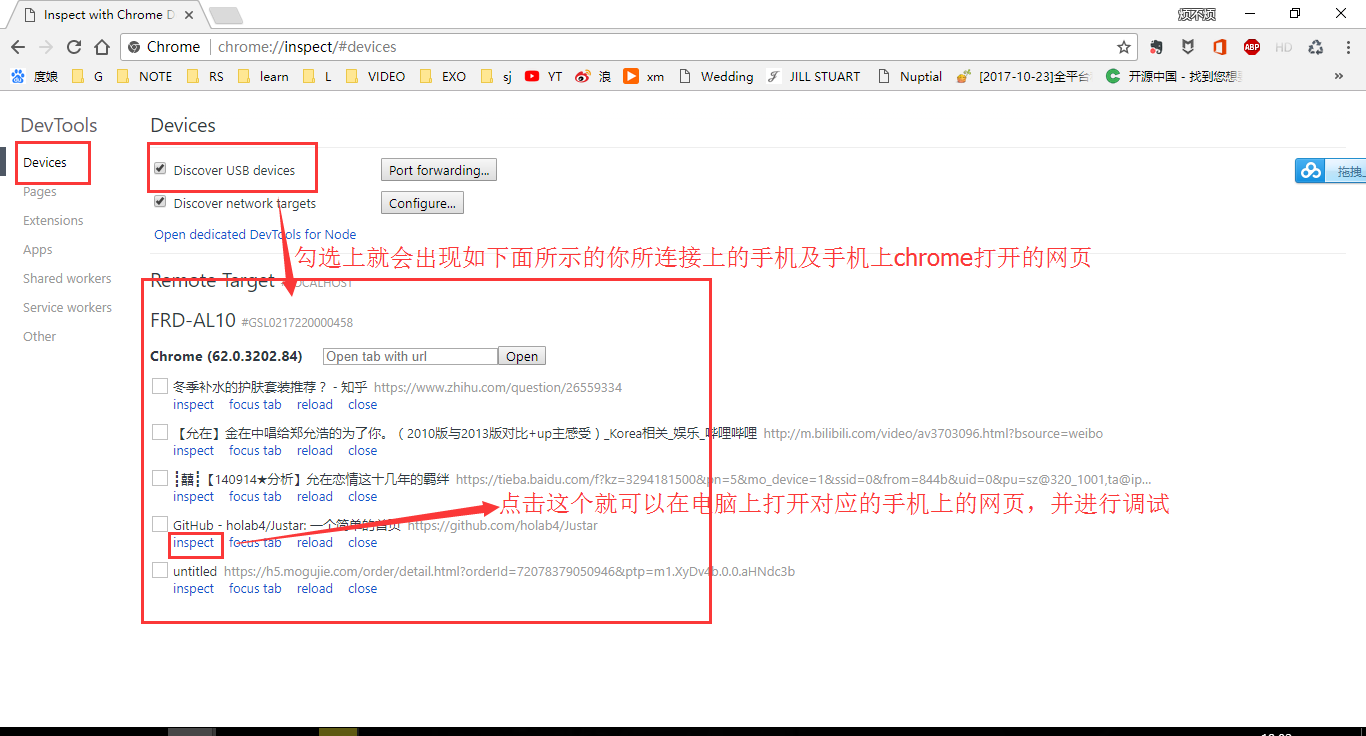
Task: Tick the checkbox for the 知乎 page
Action: pyautogui.click(x=160, y=386)
